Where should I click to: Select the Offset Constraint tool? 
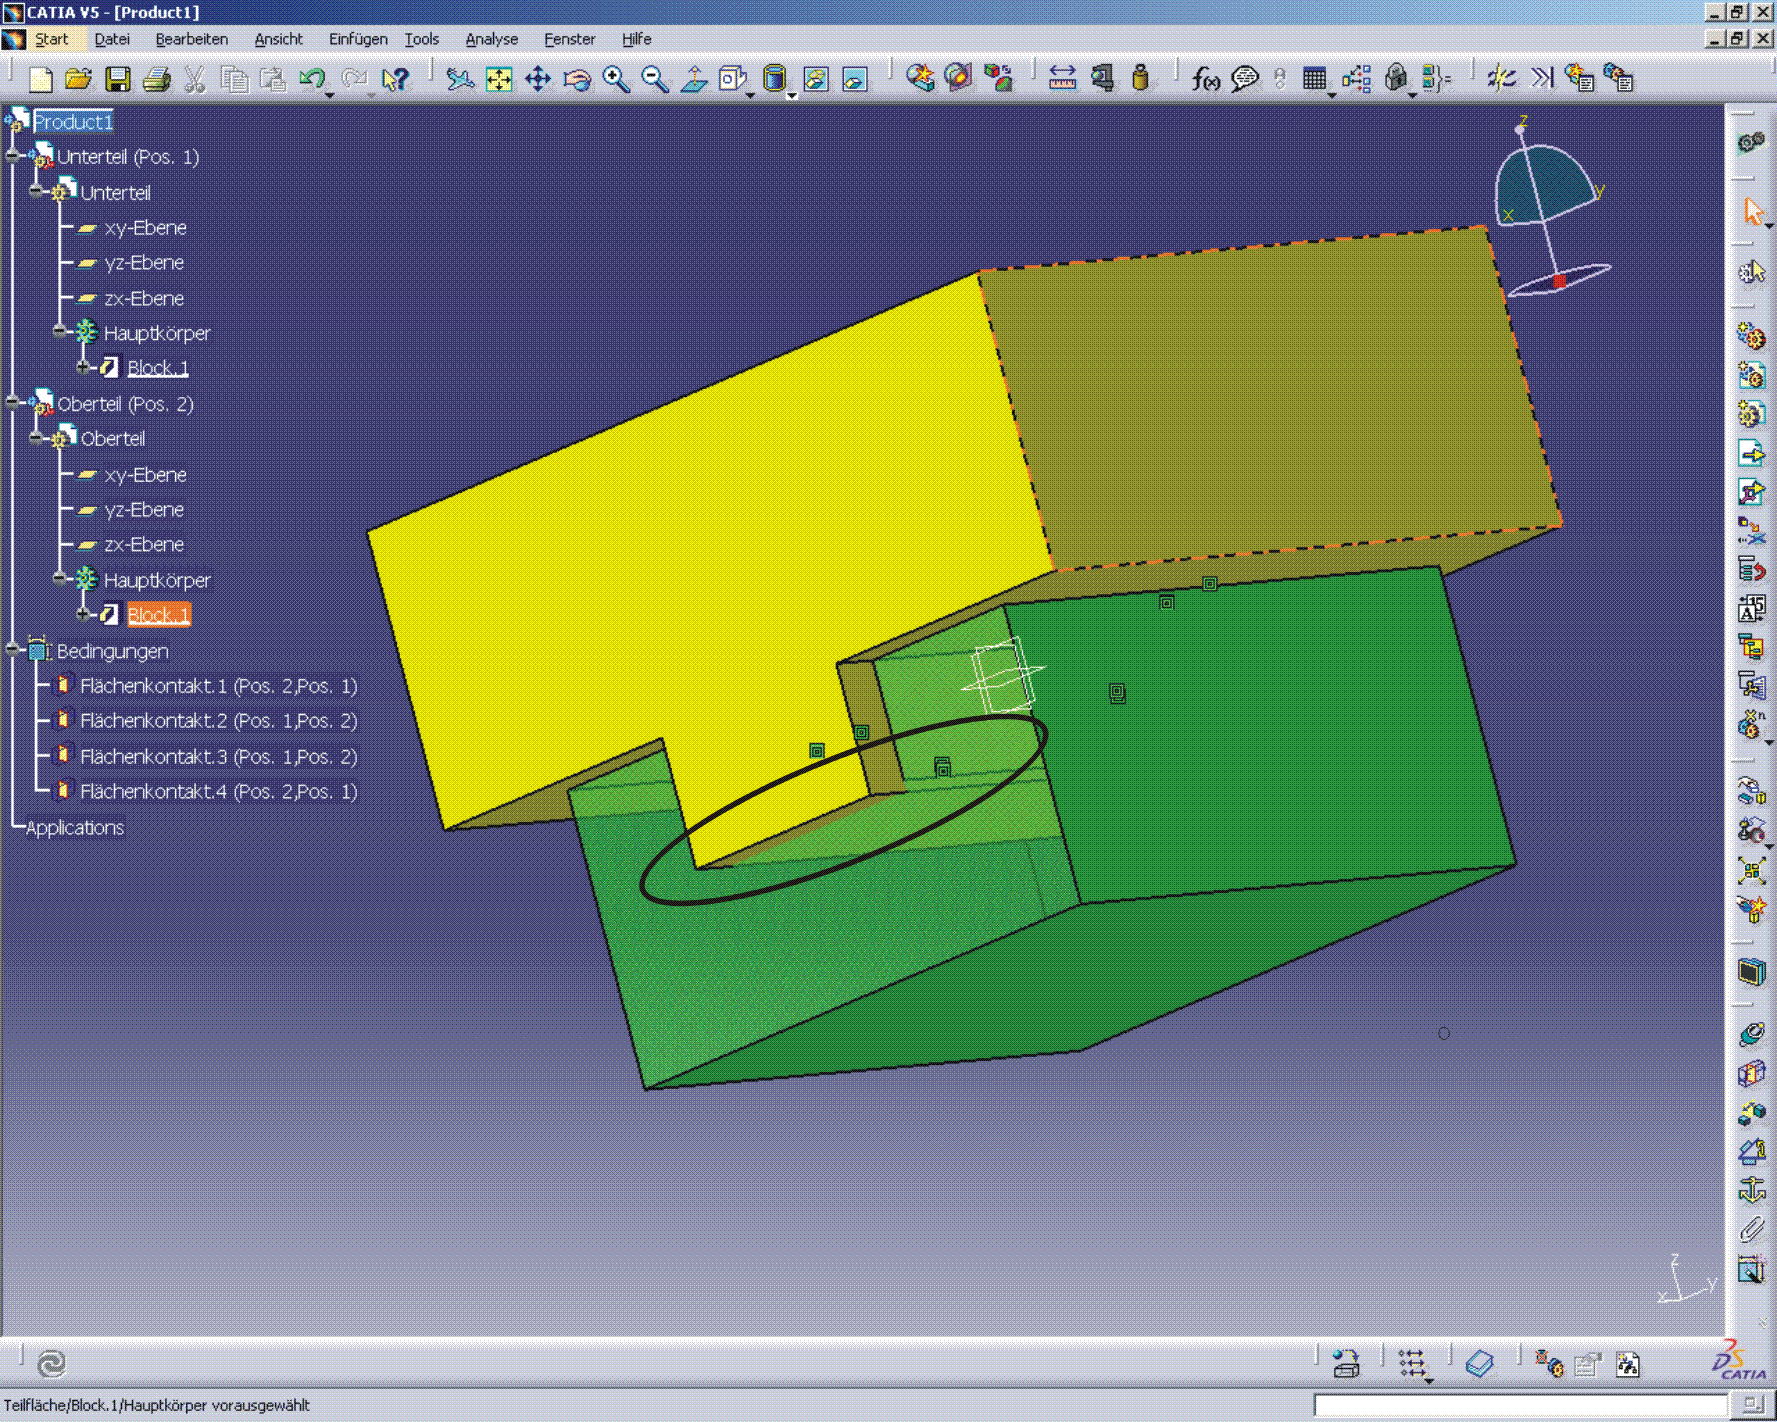1752,1112
